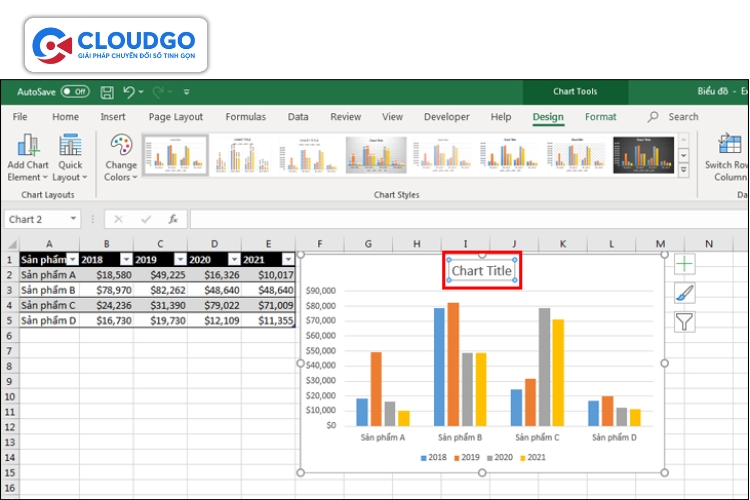Viewport: 750px width, 500px height.
Task: Click the Search box in ribbon
Action: (683, 117)
